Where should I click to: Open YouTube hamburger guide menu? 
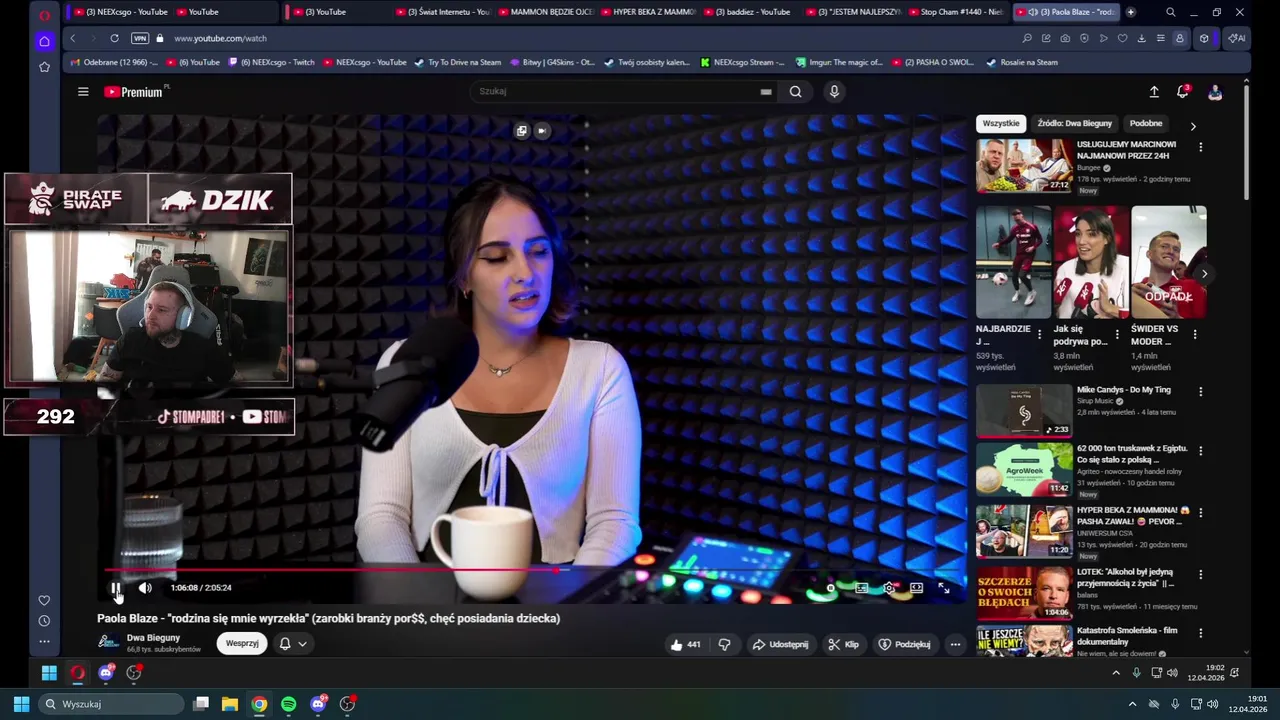tap(83, 92)
